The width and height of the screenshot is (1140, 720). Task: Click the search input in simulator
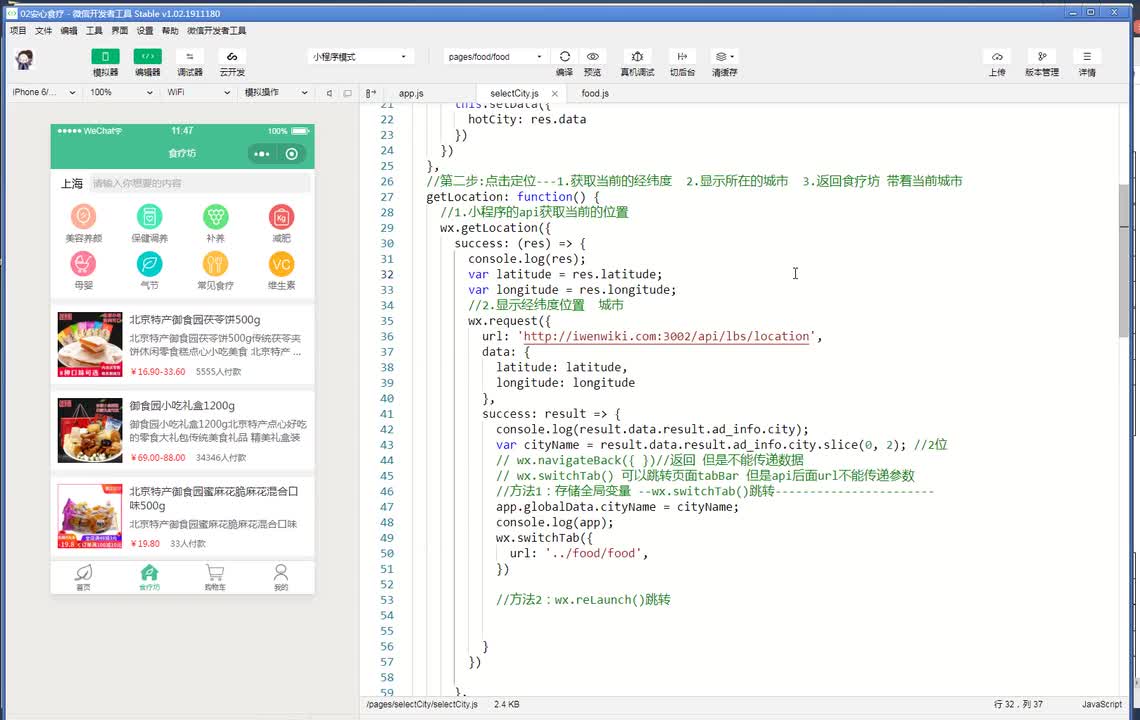tap(200, 184)
